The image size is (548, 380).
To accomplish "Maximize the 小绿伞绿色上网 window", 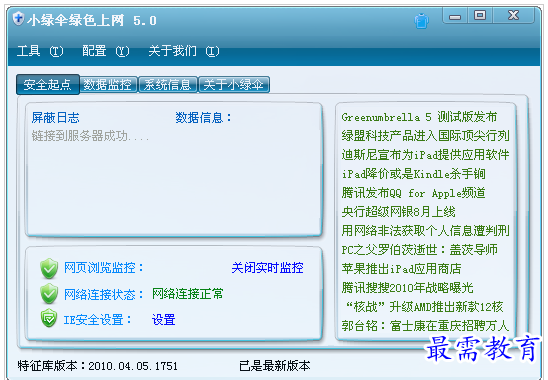I will (x=480, y=16).
